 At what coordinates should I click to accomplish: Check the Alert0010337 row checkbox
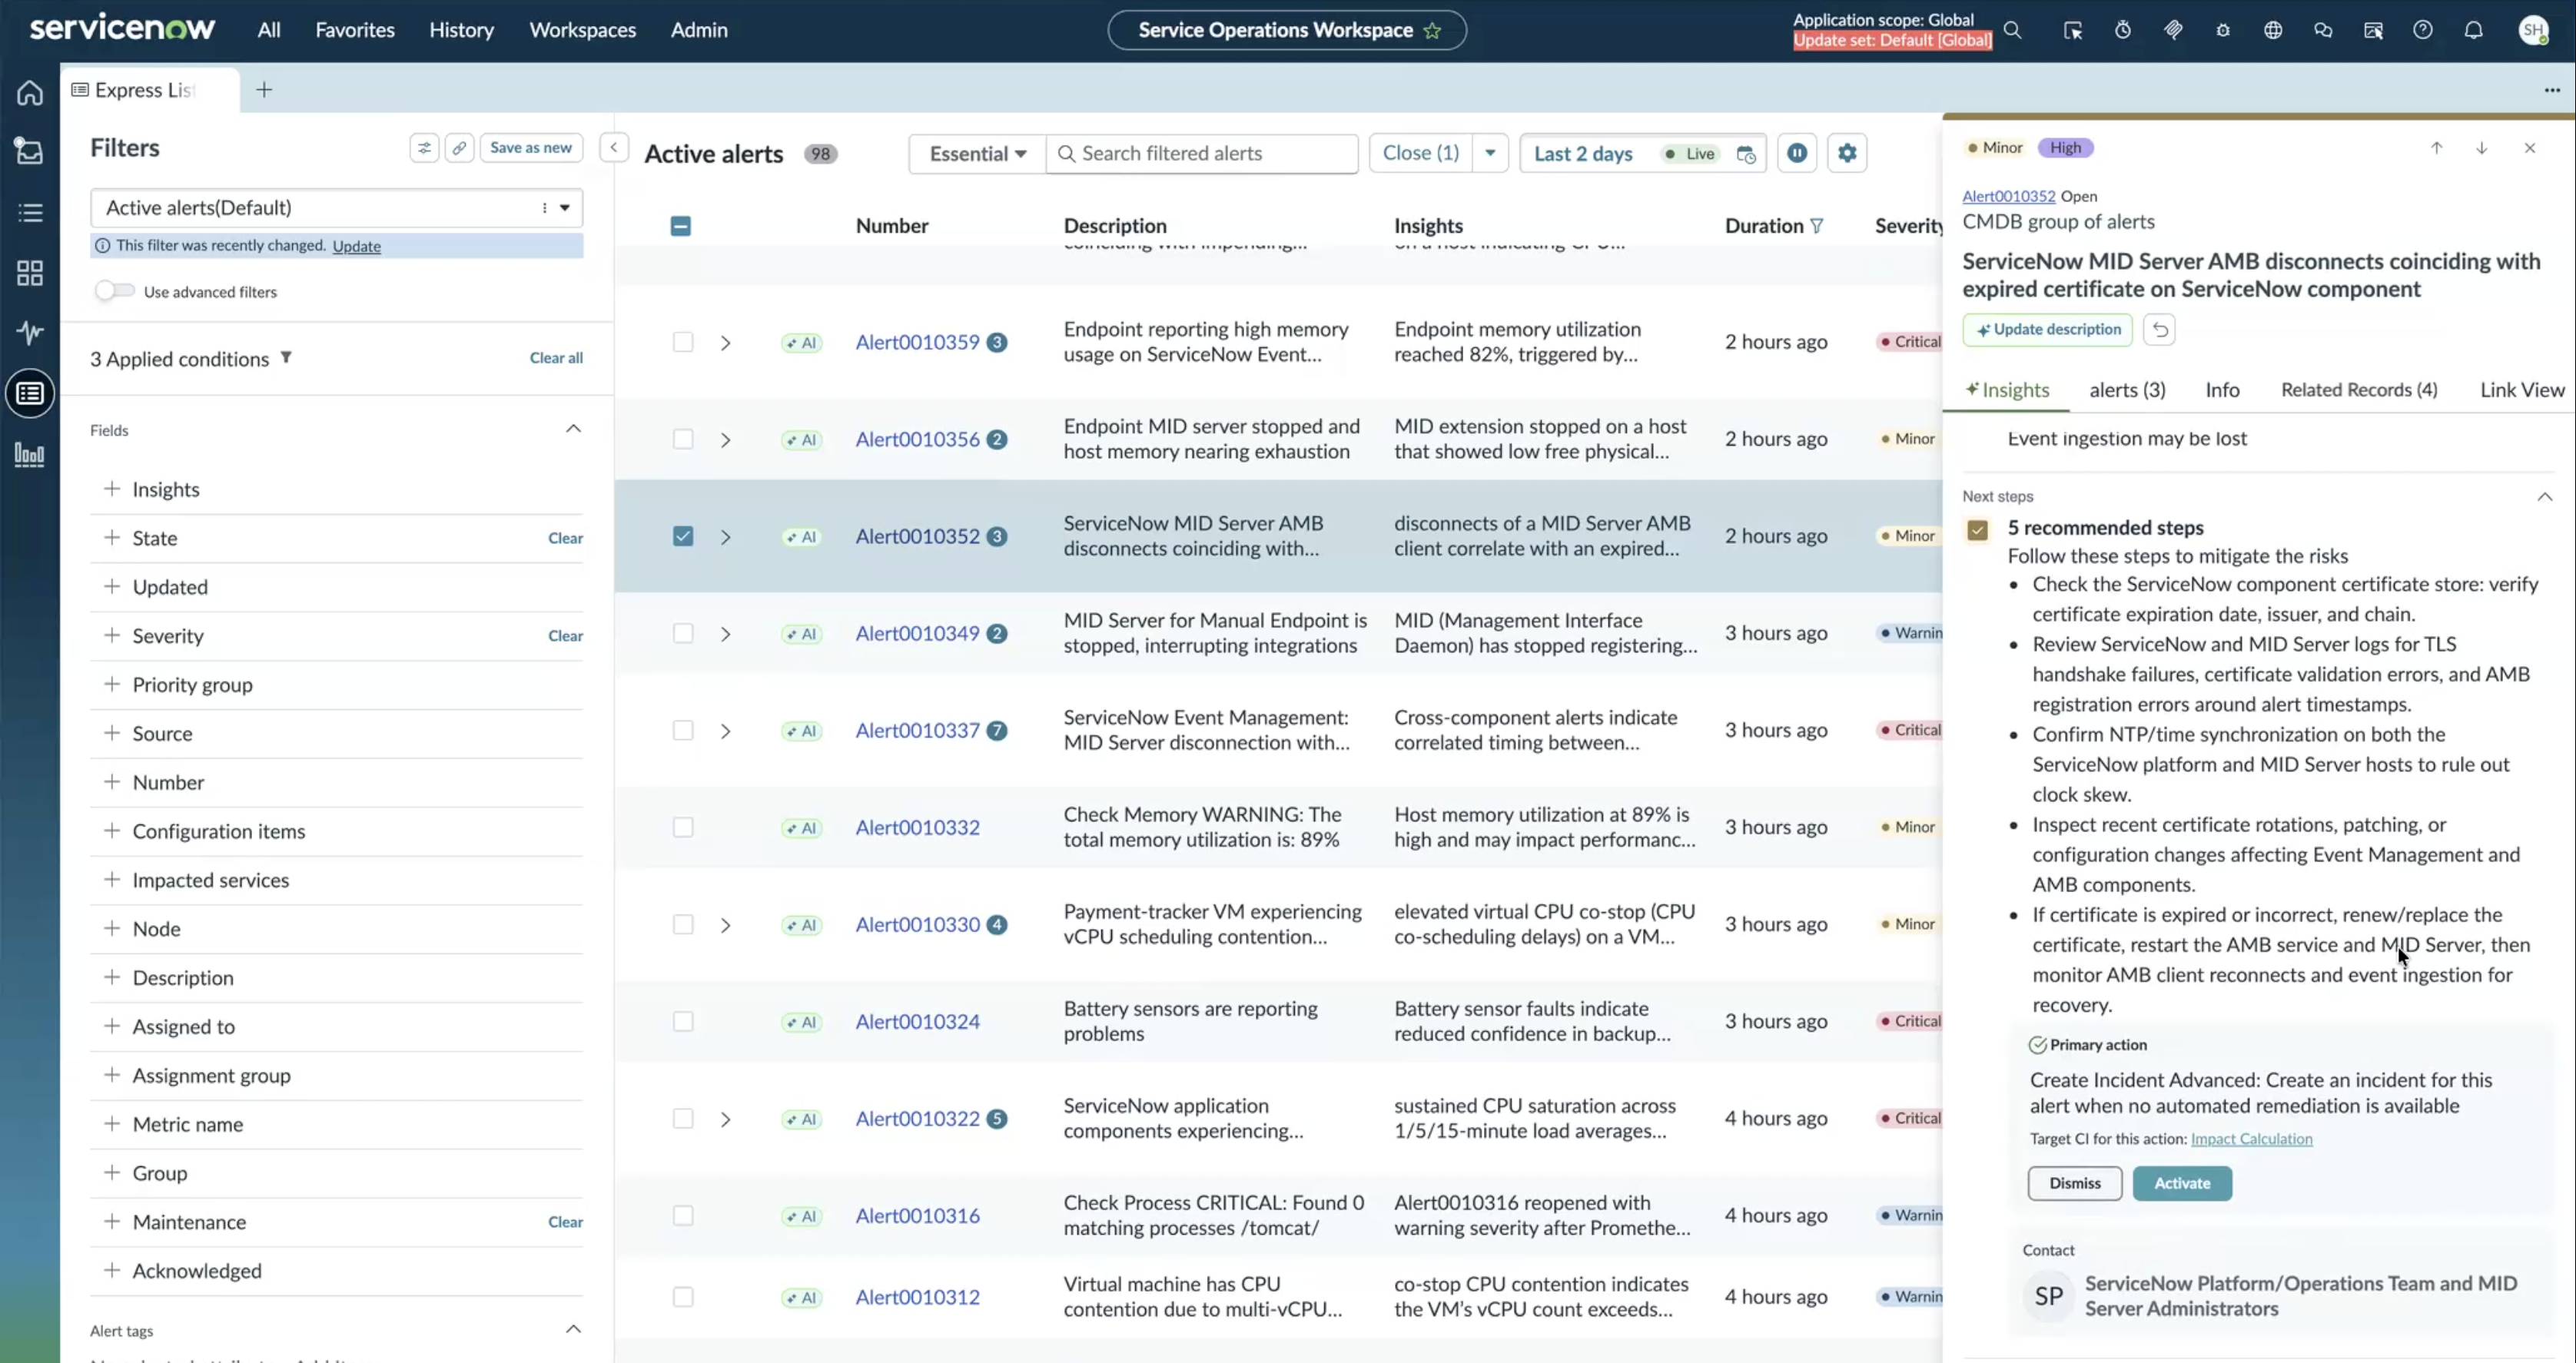point(683,730)
